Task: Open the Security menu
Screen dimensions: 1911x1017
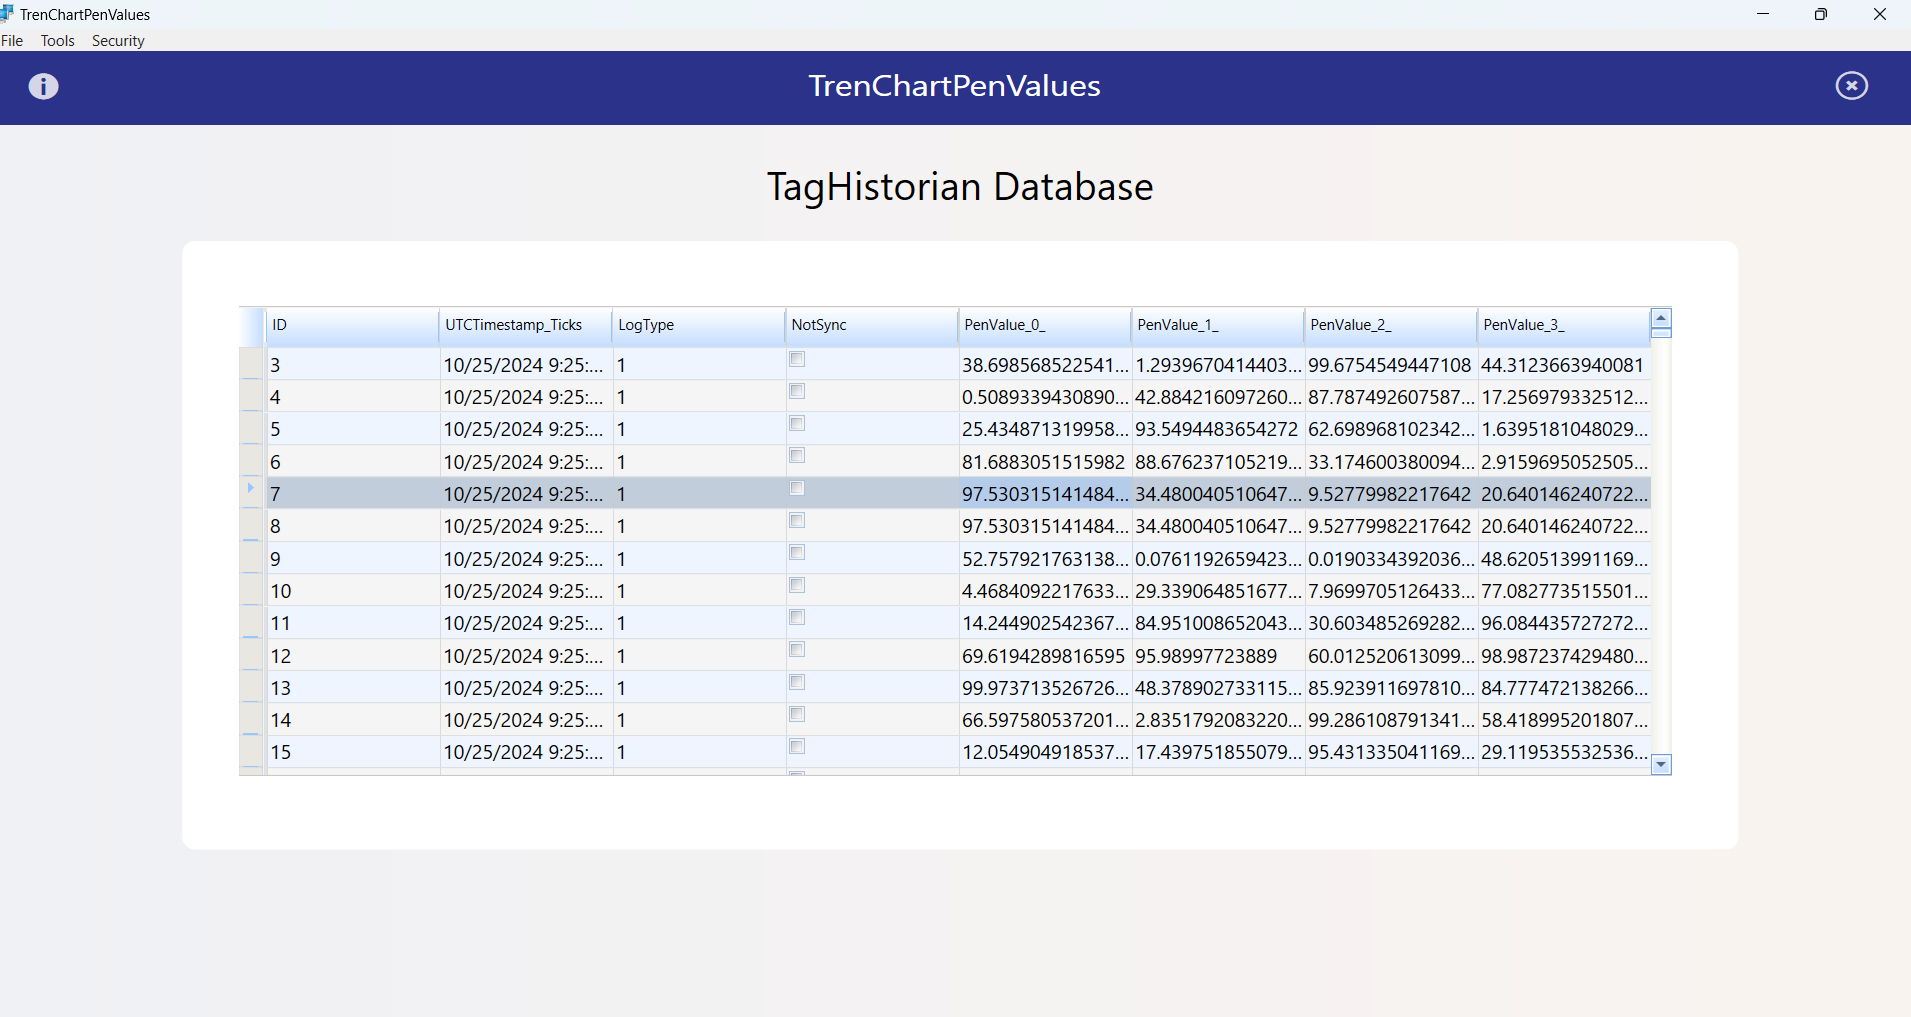Action: pos(118,41)
